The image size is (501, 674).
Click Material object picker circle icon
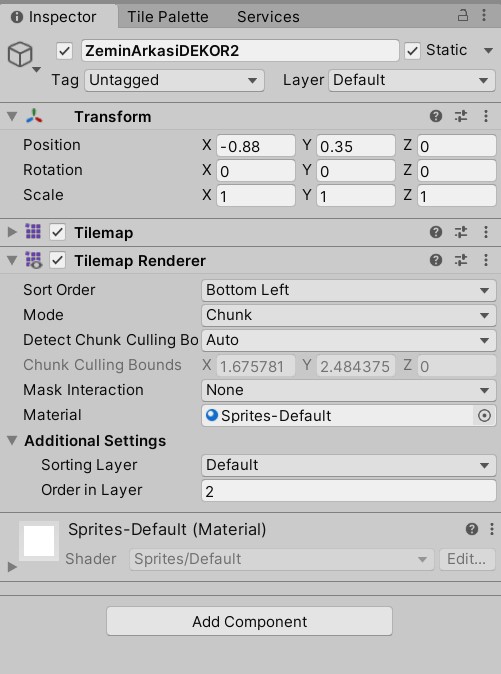484,416
